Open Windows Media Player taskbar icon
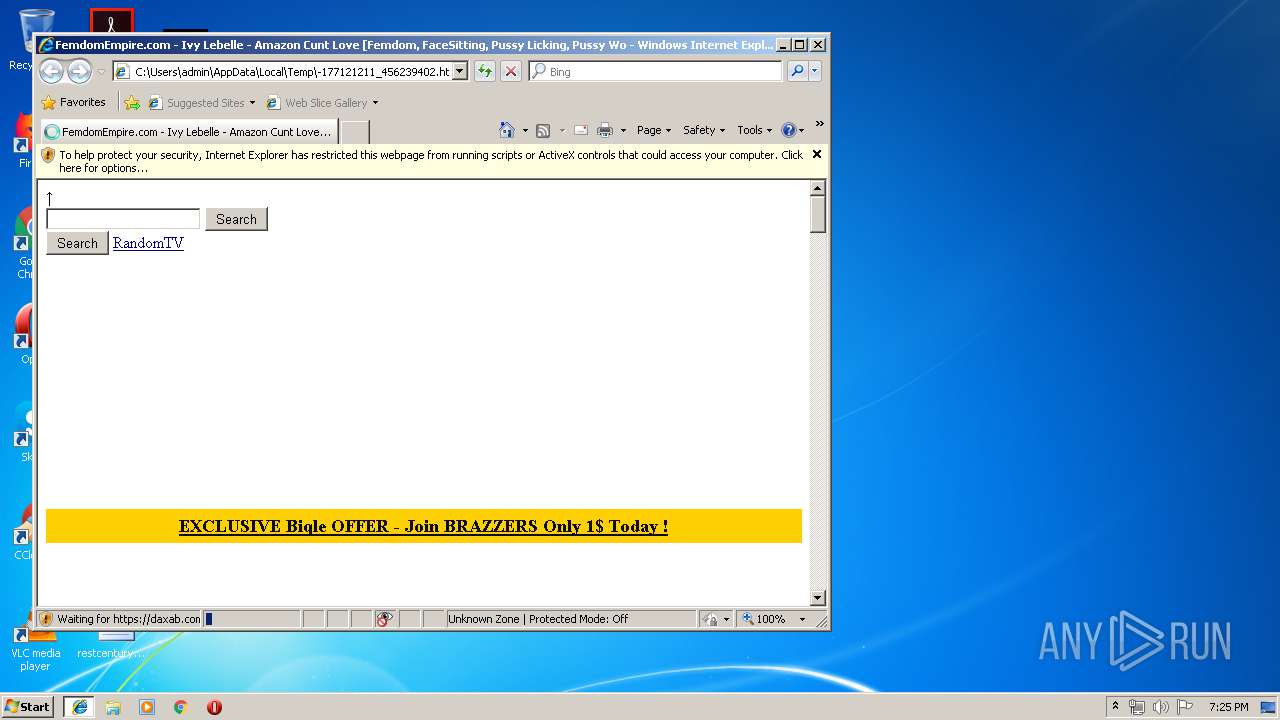 coord(147,707)
